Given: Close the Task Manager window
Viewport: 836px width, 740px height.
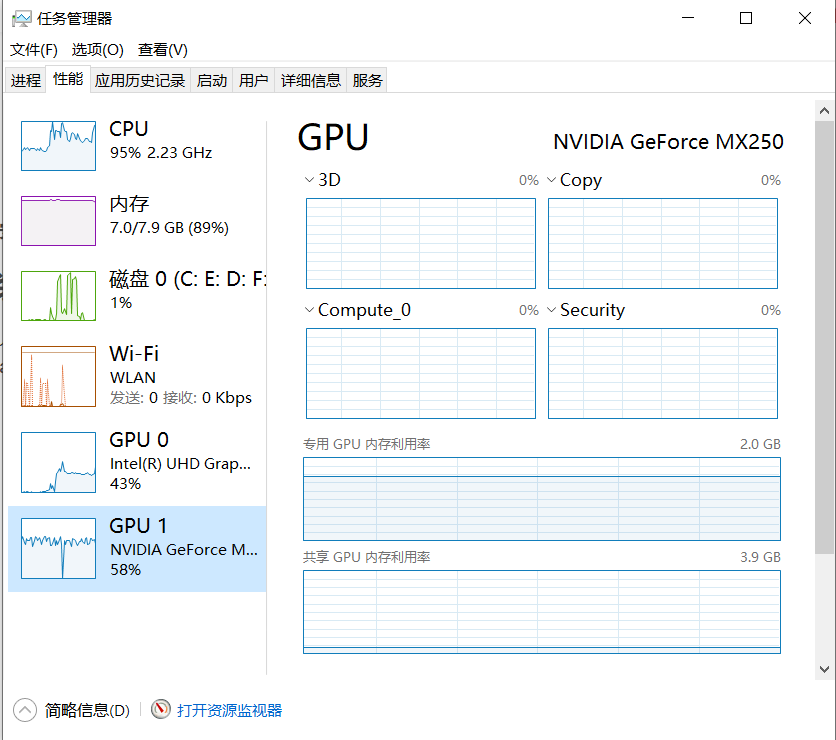Looking at the screenshot, I should pyautogui.click(x=805, y=18).
